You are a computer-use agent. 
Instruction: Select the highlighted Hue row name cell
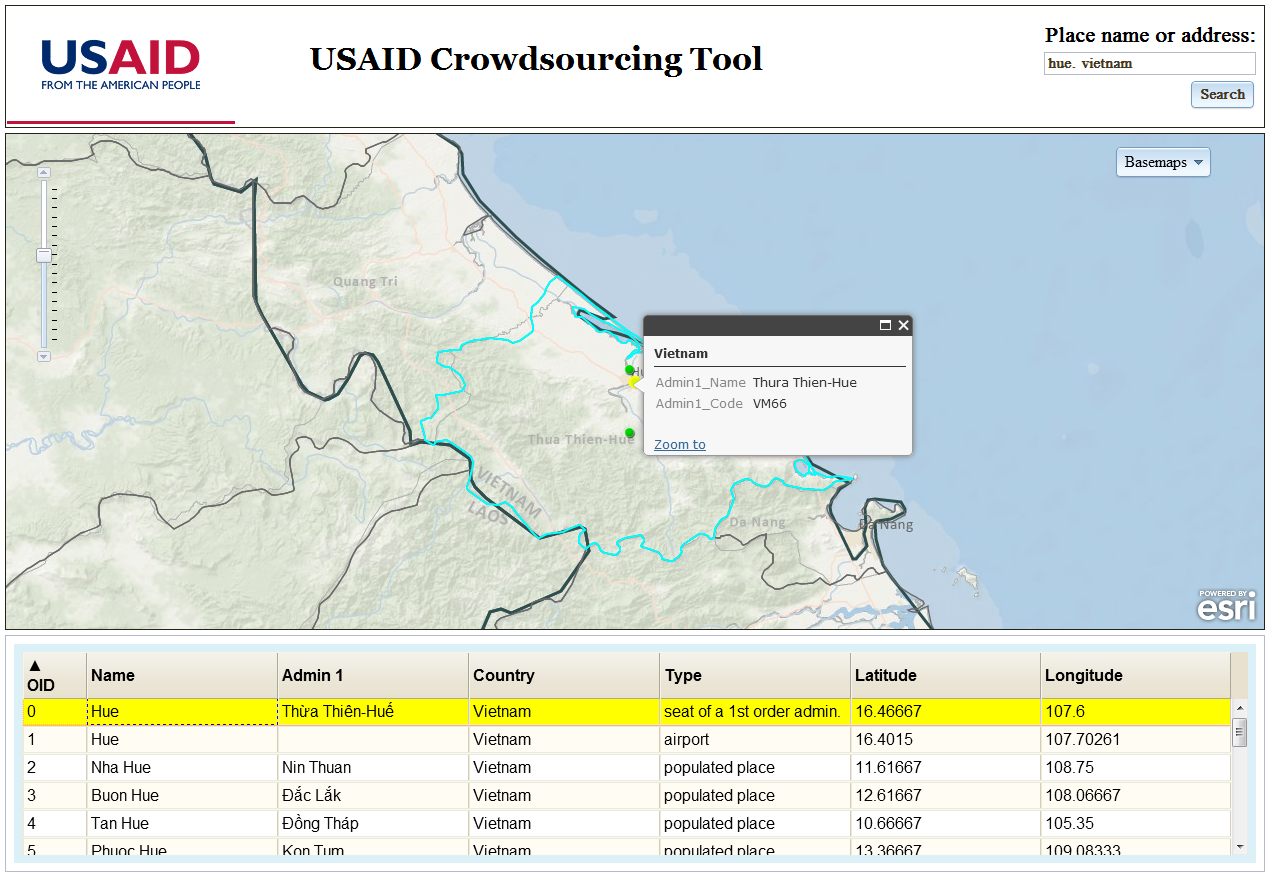tap(182, 712)
